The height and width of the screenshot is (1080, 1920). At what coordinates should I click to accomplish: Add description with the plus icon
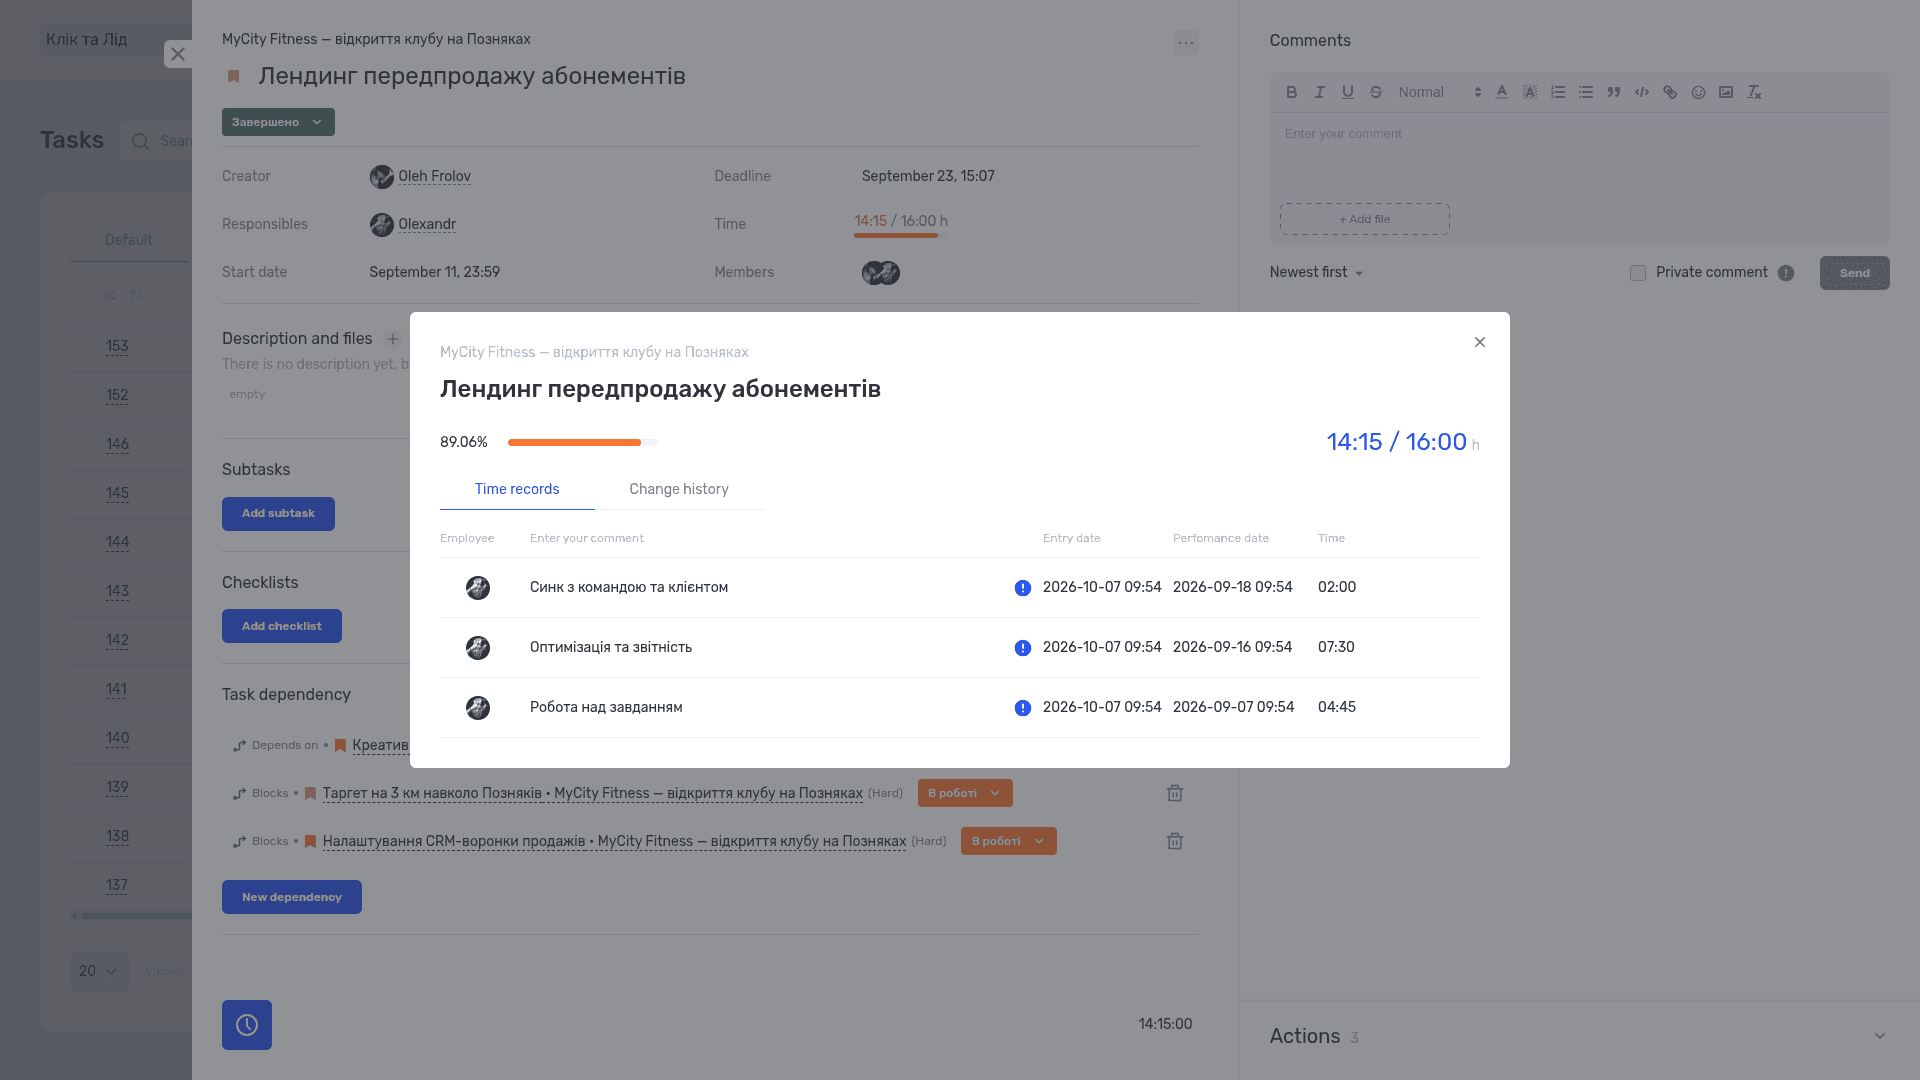coord(393,339)
